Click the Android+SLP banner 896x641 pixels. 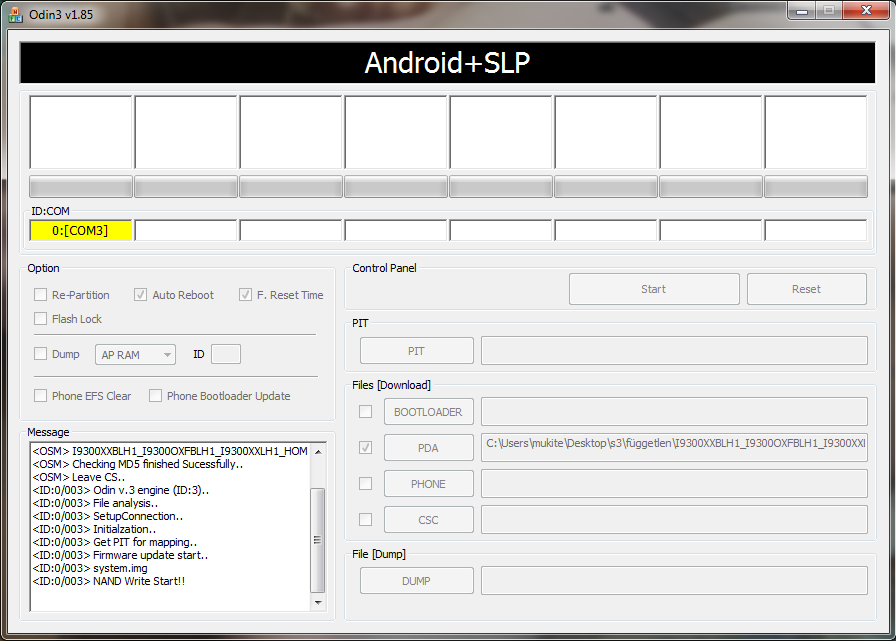pos(447,62)
